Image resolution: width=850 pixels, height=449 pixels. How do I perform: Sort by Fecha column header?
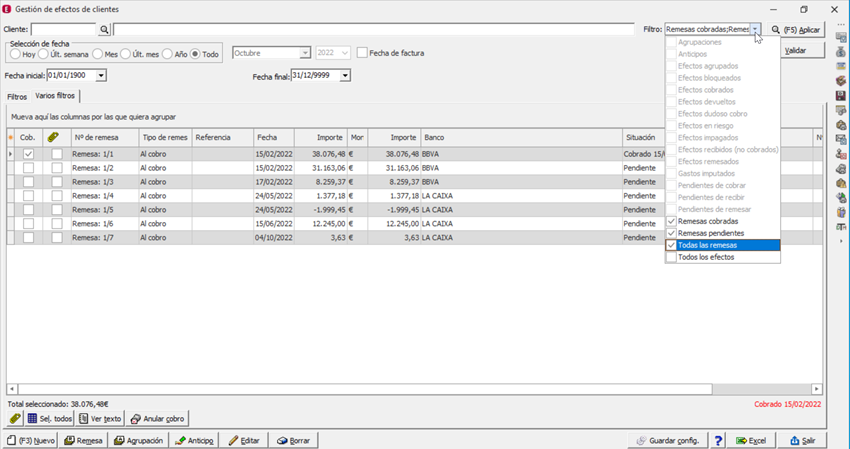tap(274, 138)
